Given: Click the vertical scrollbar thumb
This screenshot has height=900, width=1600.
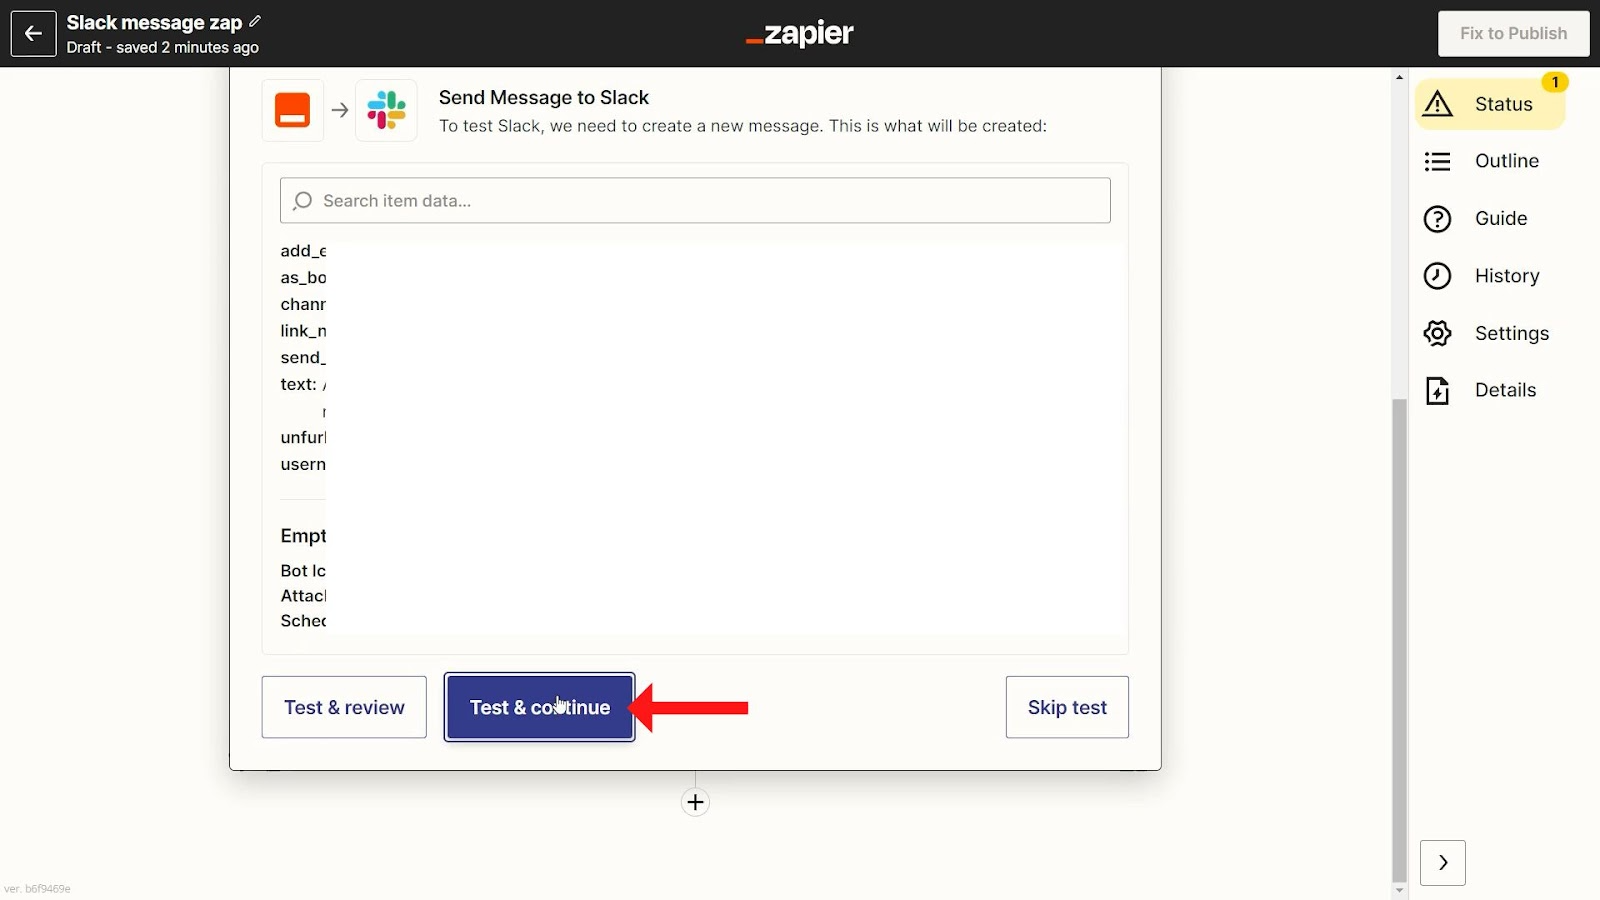Looking at the screenshot, I should click(1399, 640).
